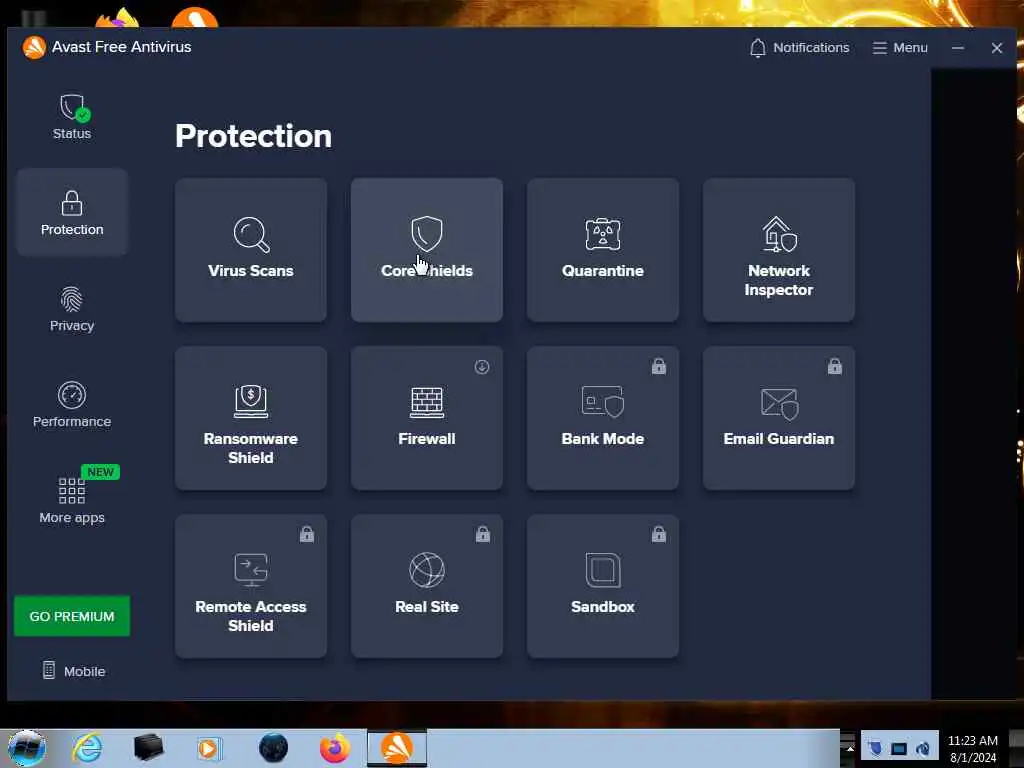Open the media player taskbar icon
Screen dimensions: 1024x768
click(x=210, y=748)
